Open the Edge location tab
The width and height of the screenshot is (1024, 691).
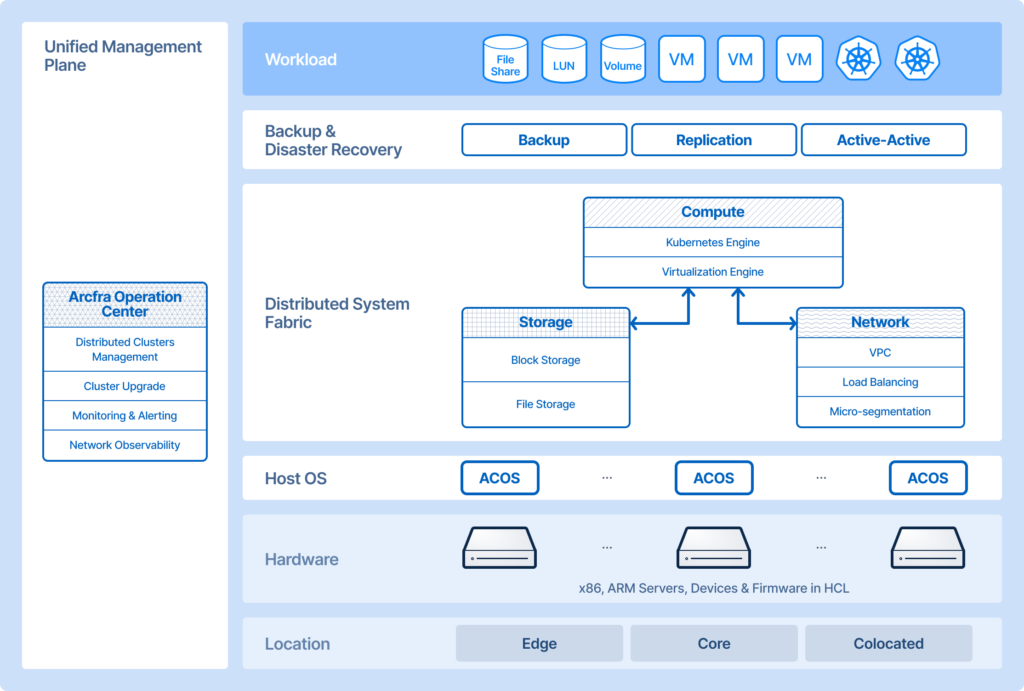[539, 644]
